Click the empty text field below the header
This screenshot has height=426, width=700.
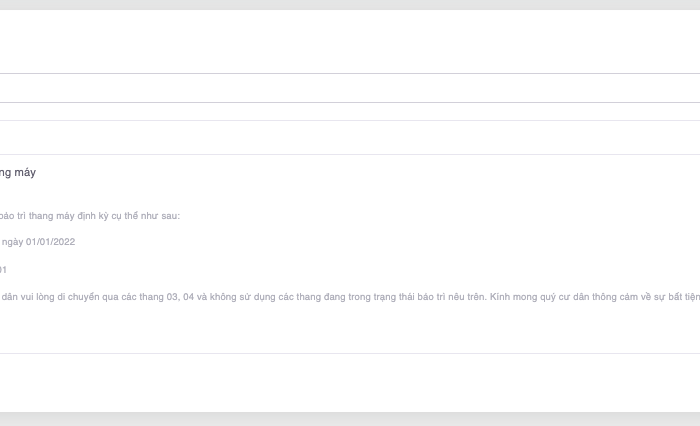(350, 88)
